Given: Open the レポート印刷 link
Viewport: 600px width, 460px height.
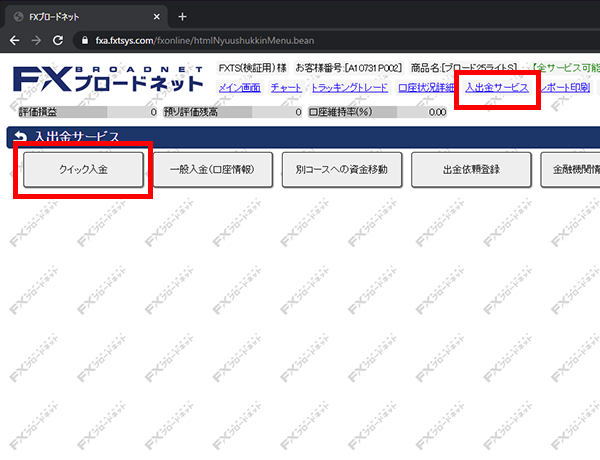Looking at the screenshot, I should (565, 88).
